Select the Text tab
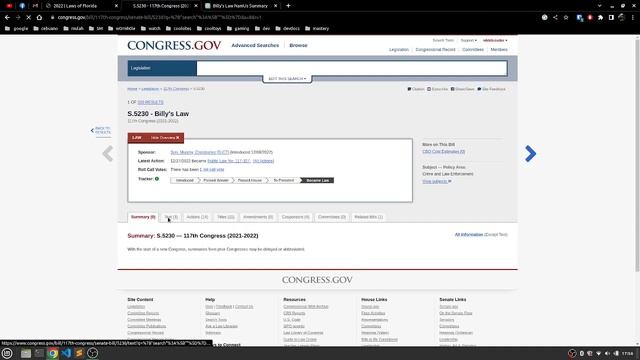640x360 pixels. pyautogui.click(x=171, y=217)
